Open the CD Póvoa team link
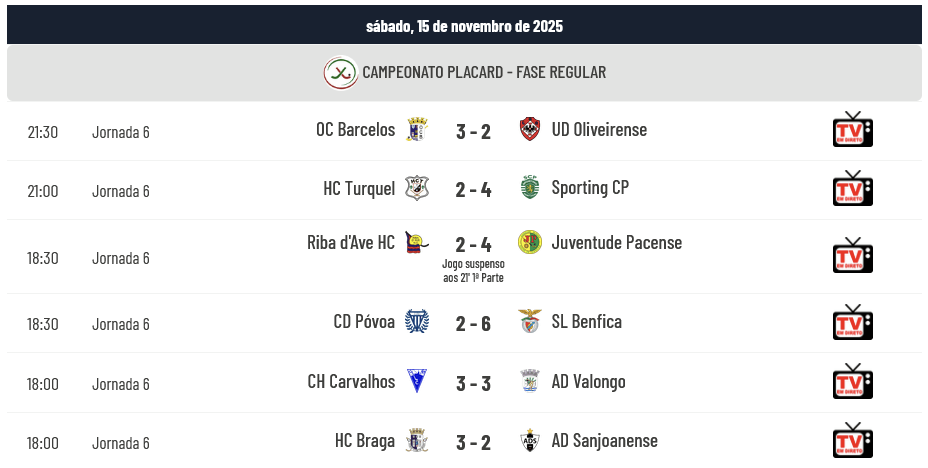928x468 pixels. point(364,322)
